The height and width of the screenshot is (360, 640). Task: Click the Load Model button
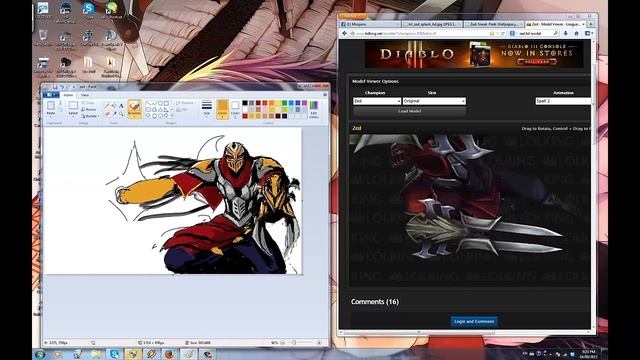409,111
